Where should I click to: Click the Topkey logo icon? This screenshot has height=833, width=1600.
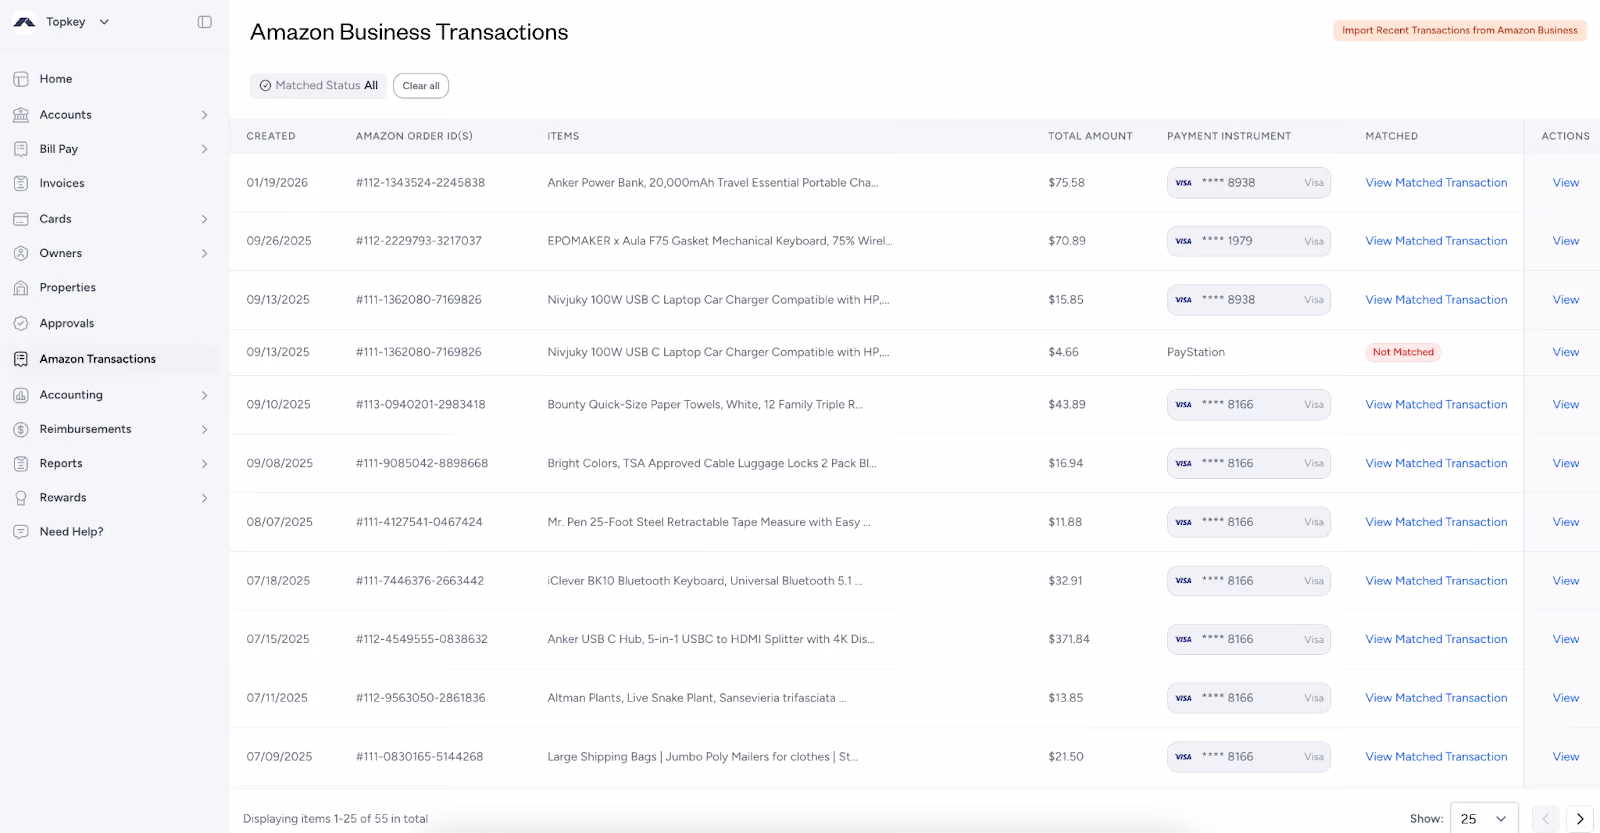24,22
